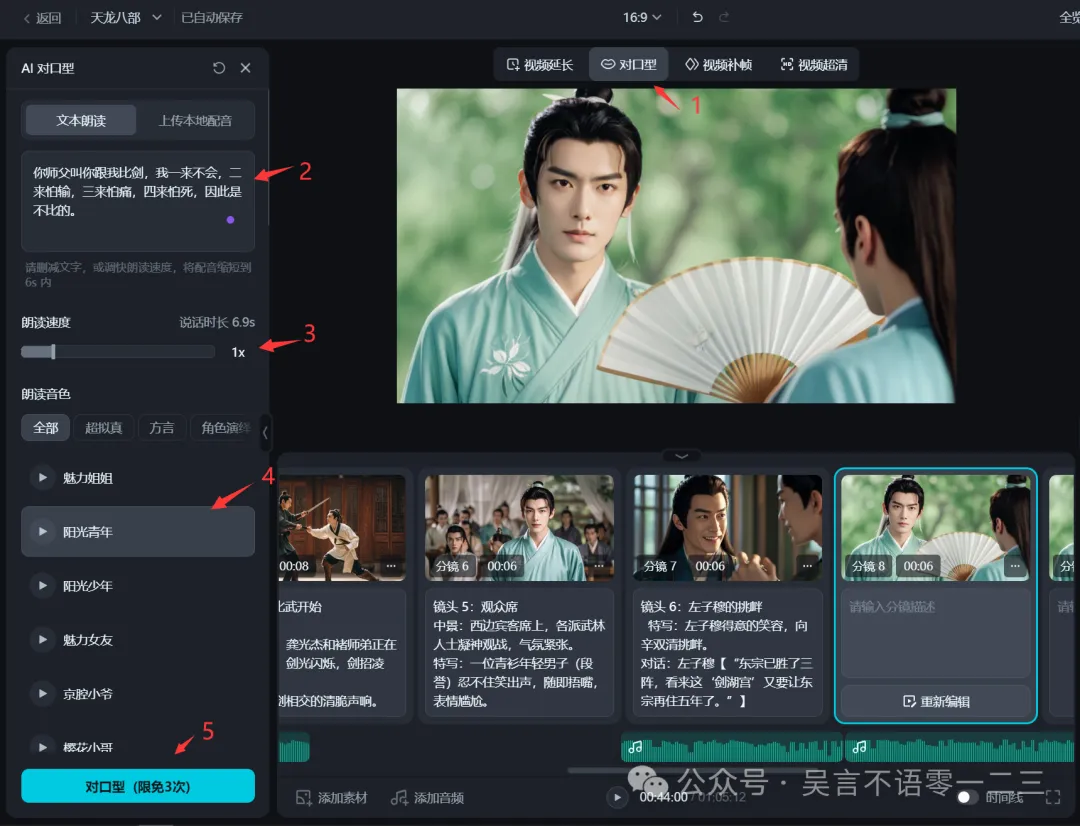Viewport: 1080px width, 826px height.
Task: Open more options on the 00:08 clip
Action: pos(391,566)
